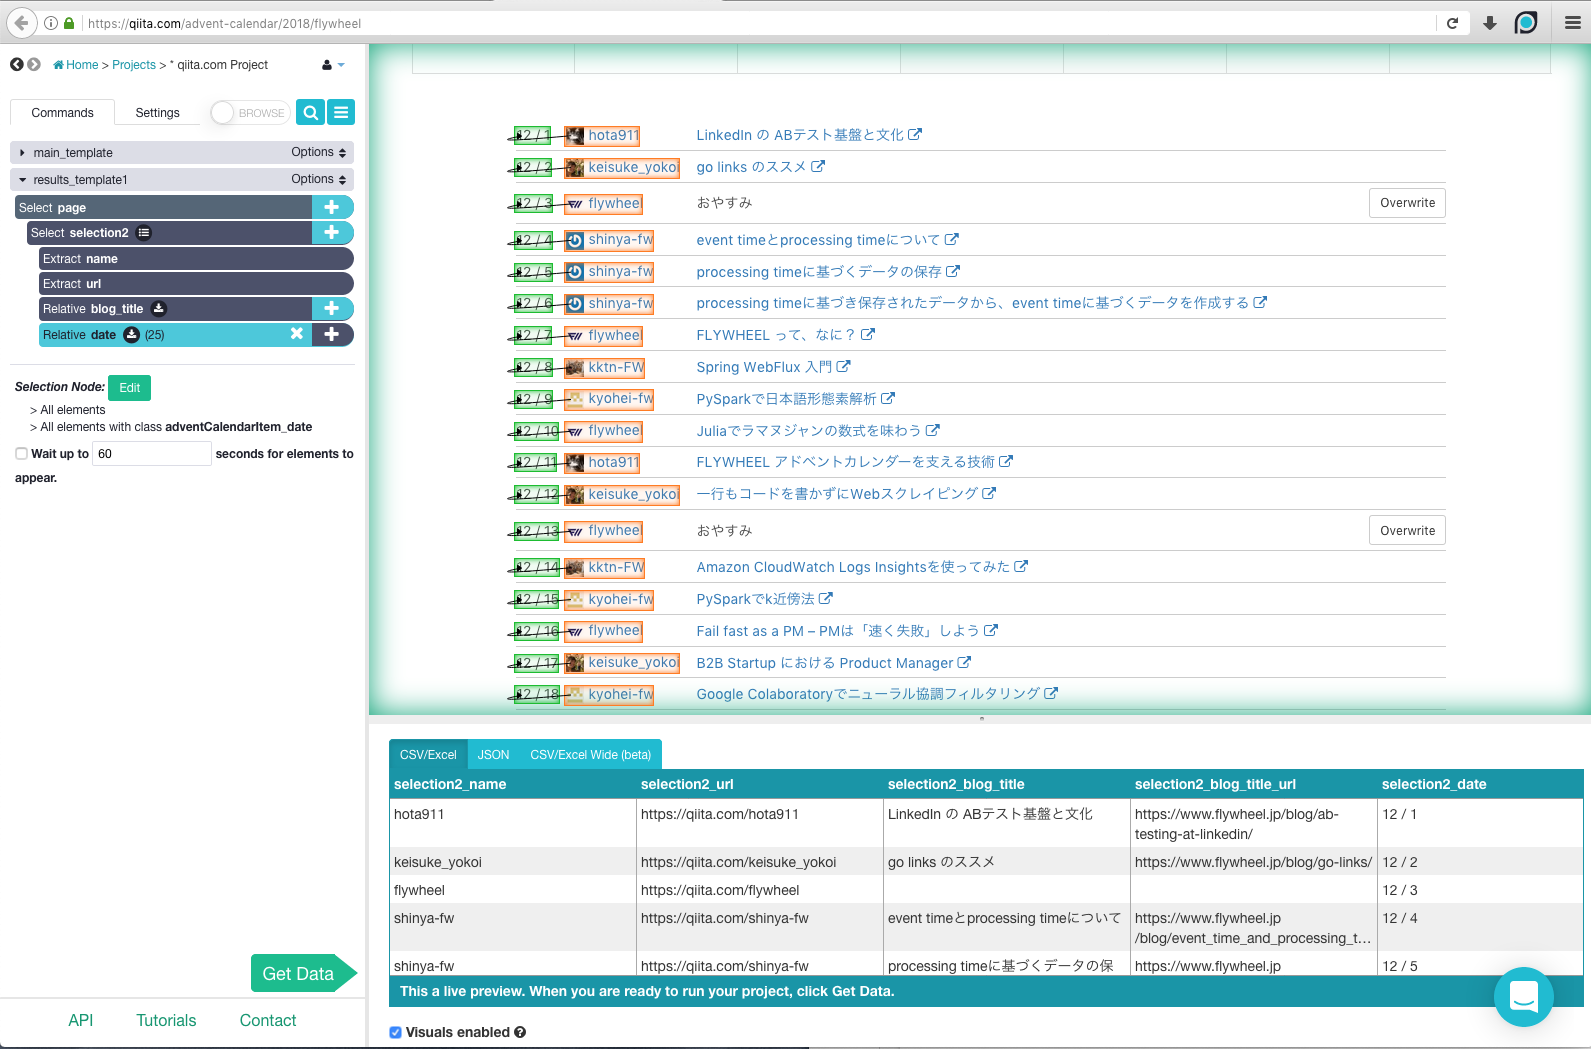Open the user account menu
Screen dimensions: 1591x1049
tap(333, 65)
